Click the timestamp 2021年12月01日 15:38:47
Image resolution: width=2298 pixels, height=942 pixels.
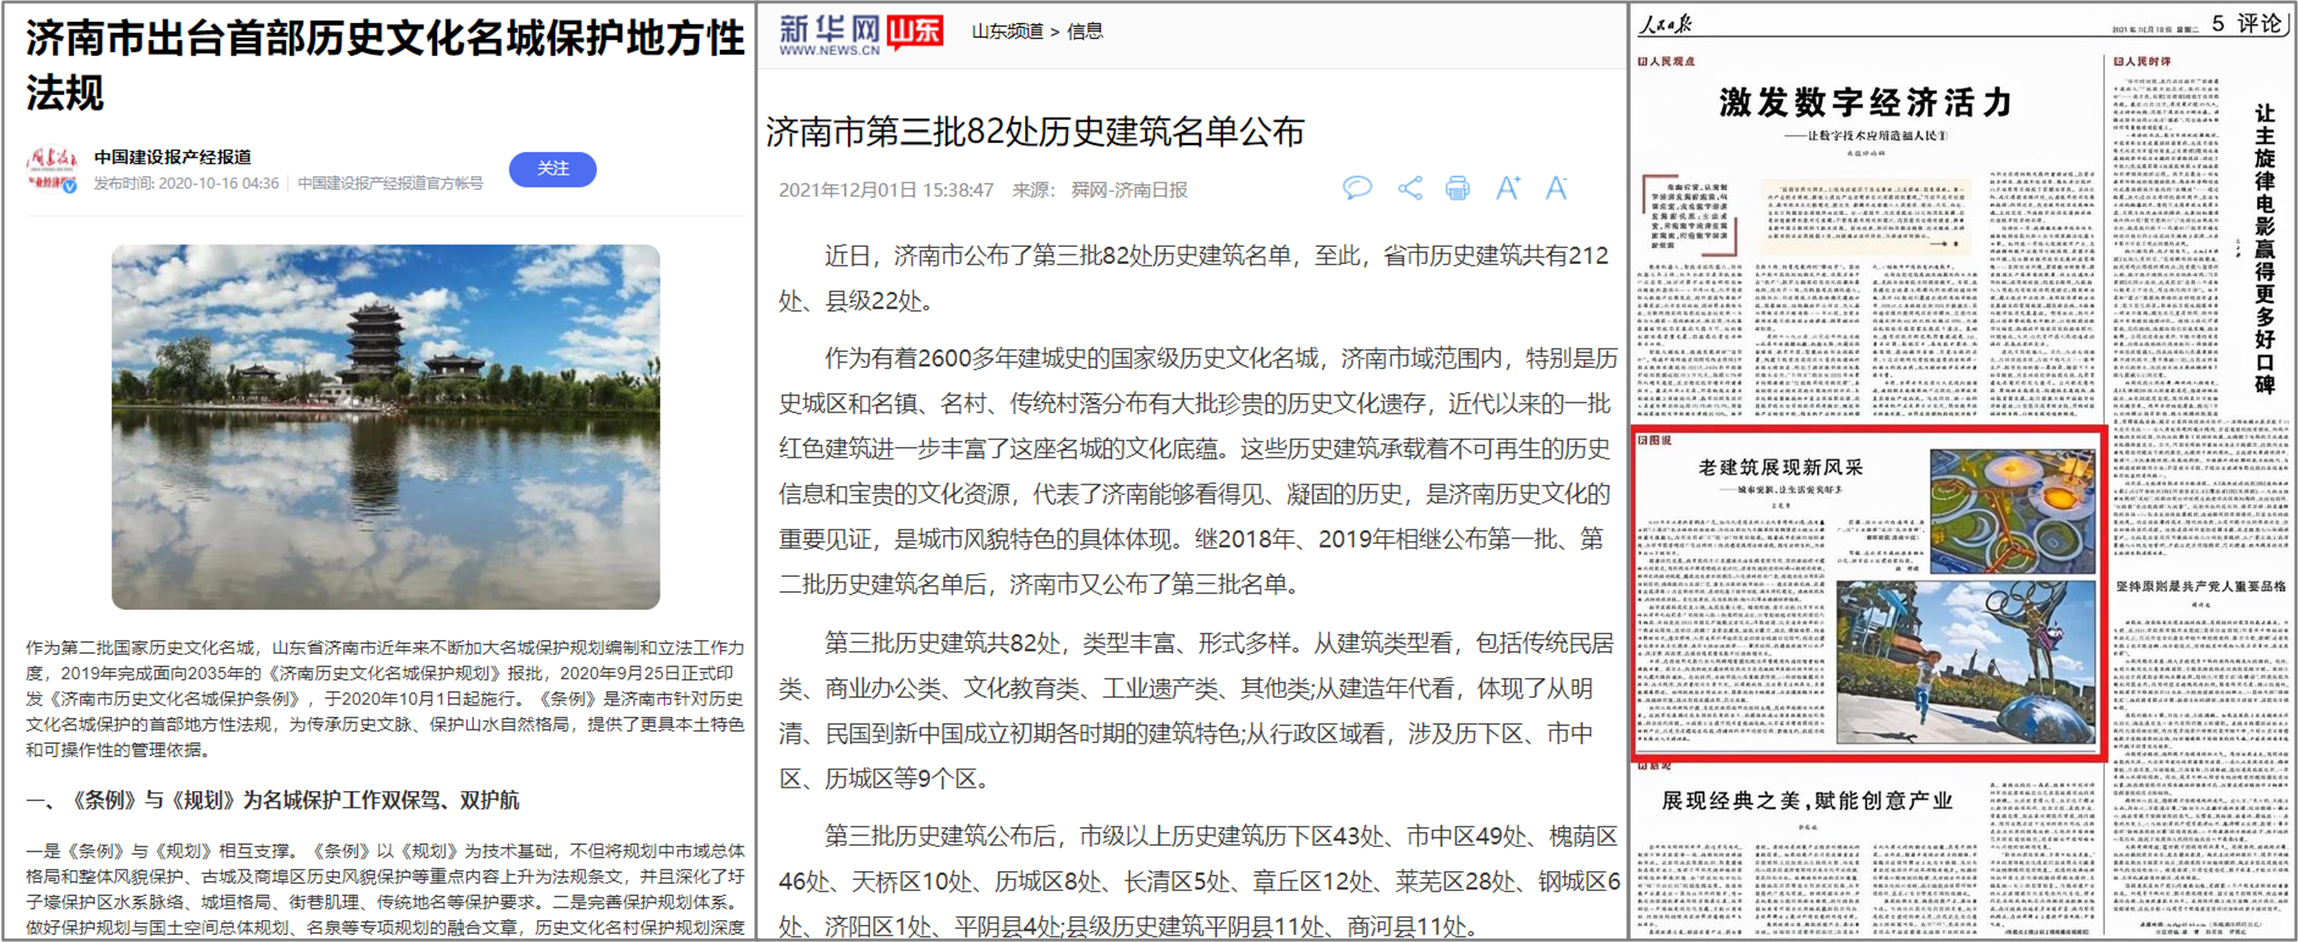pyautogui.click(x=886, y=190)
